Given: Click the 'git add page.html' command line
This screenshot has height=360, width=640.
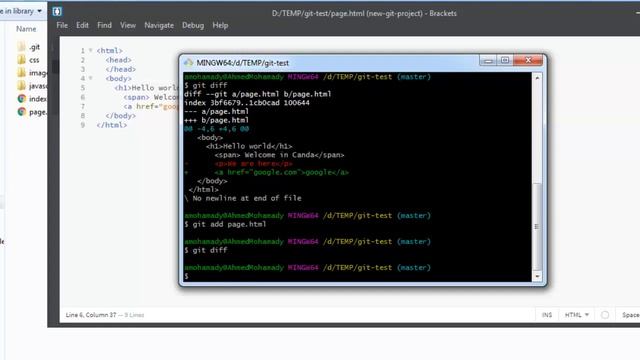Looking at the screenshot, I should [x=225, y=224].
